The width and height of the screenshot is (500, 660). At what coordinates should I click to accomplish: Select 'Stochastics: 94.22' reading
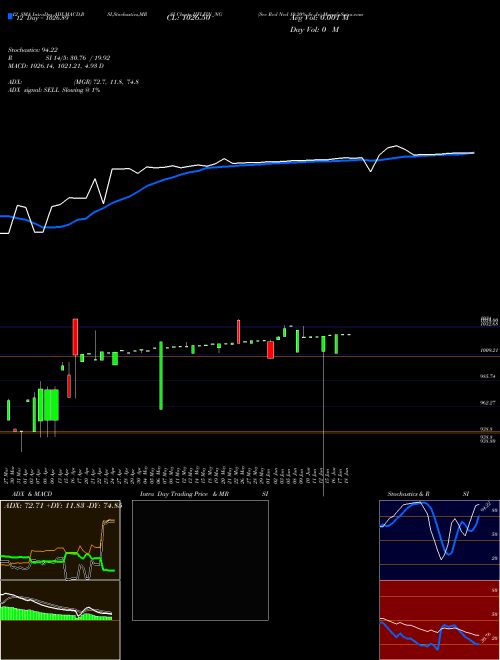coord(32,50)
